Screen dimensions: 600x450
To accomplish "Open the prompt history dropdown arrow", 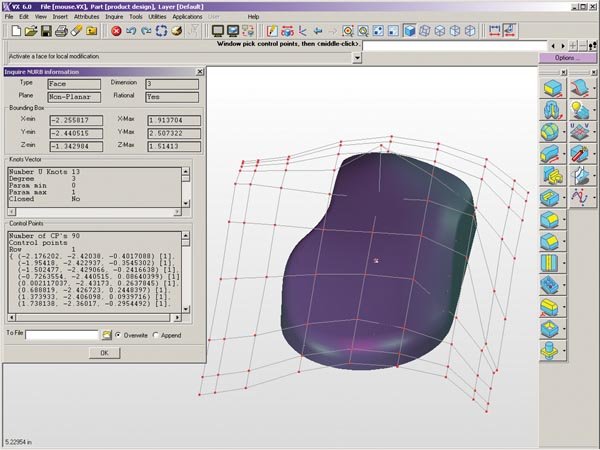I will point(357,58).
